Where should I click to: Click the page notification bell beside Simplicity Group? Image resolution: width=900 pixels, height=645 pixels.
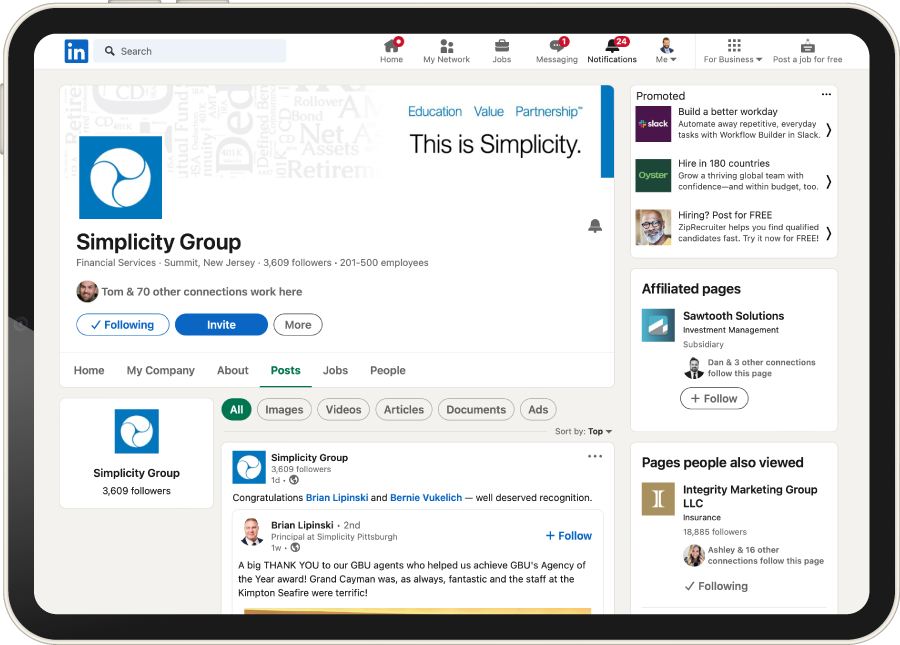595,226
